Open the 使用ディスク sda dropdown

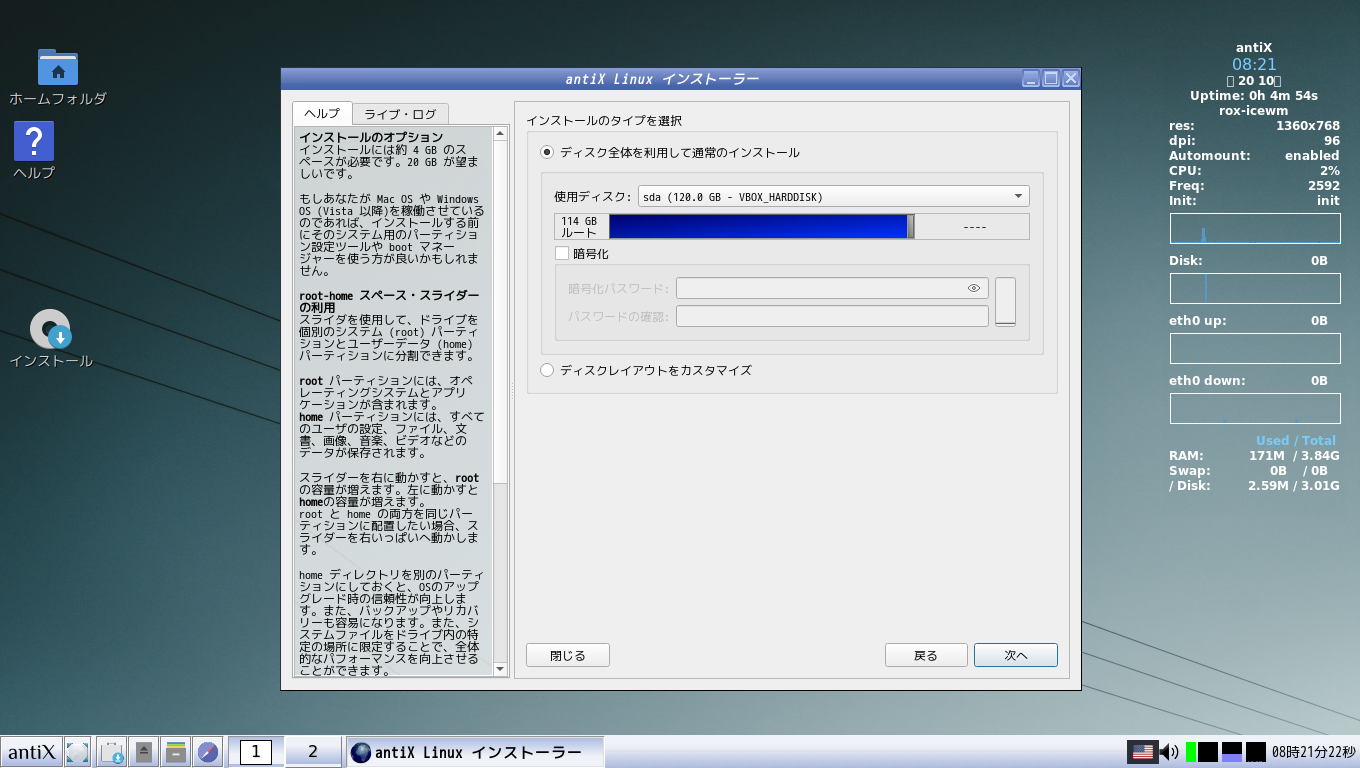pos(834,197)
